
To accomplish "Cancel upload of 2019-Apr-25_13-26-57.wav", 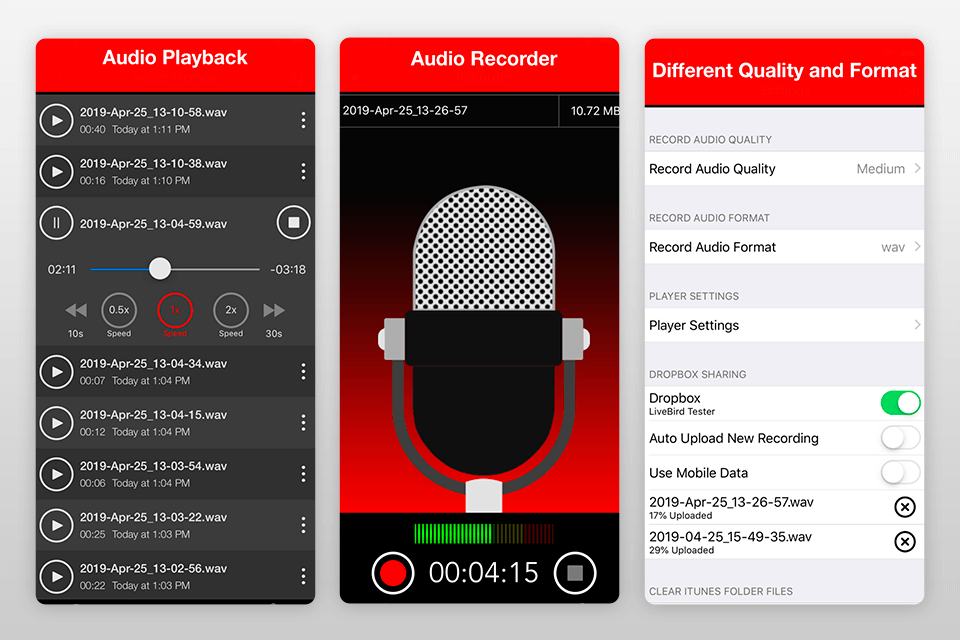I will 904,507.
